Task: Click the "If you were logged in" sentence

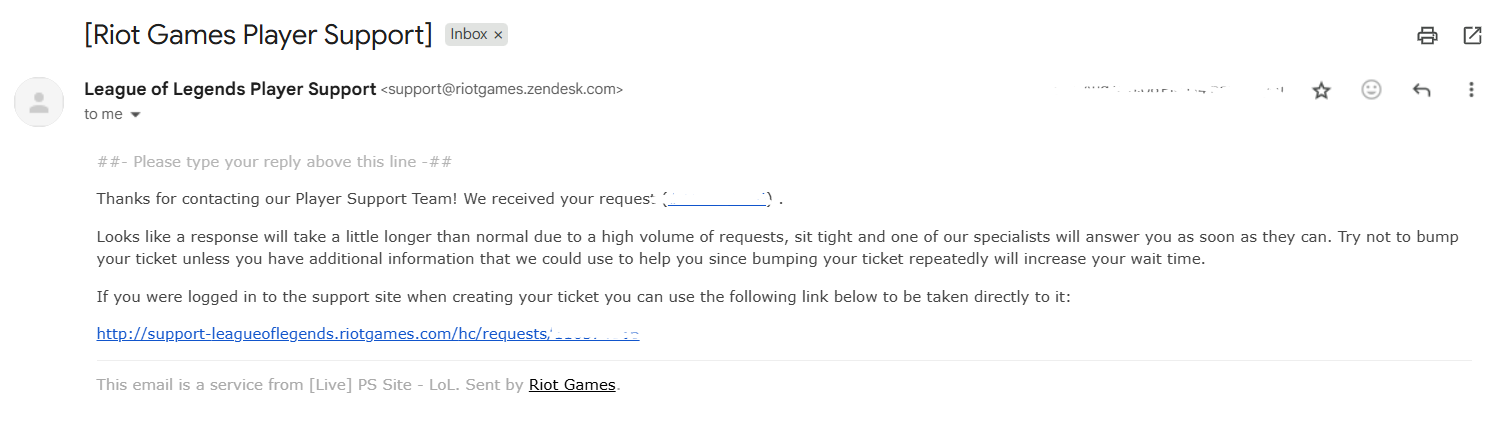Action: click(x=583, y=297)
